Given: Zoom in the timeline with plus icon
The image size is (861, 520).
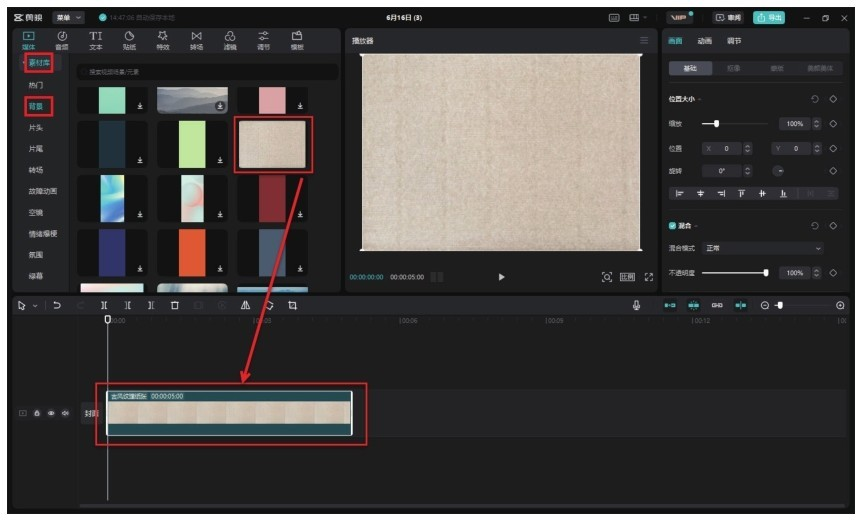Looking at the screenshot, I should [x=840, y=305].
